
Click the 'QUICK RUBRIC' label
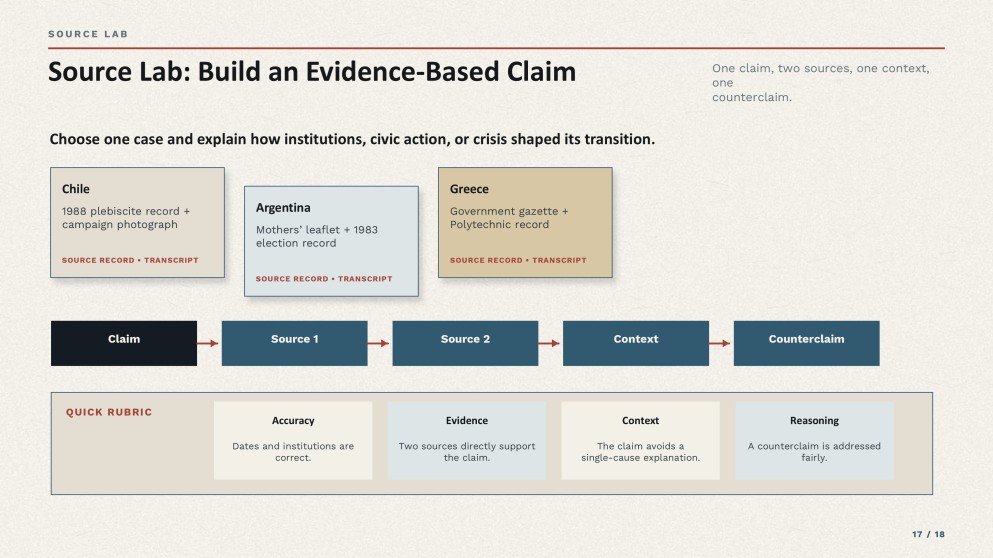(109, 412)
